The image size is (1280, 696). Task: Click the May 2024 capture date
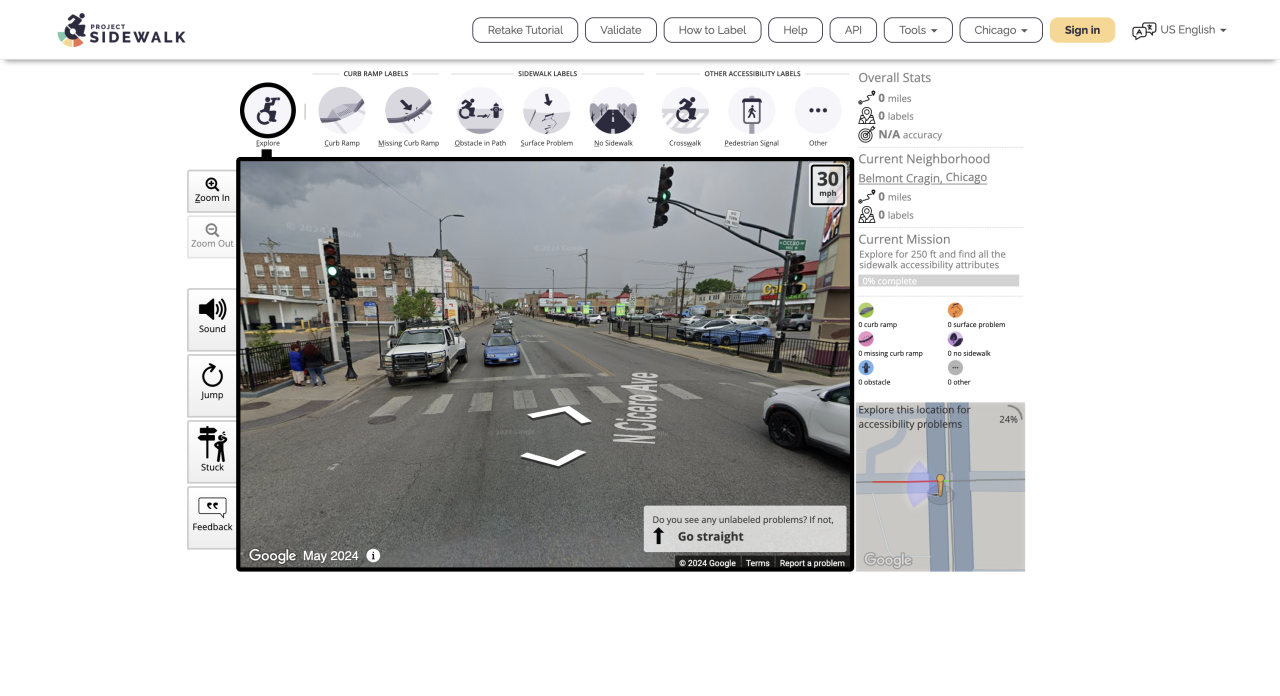(330, 556)
